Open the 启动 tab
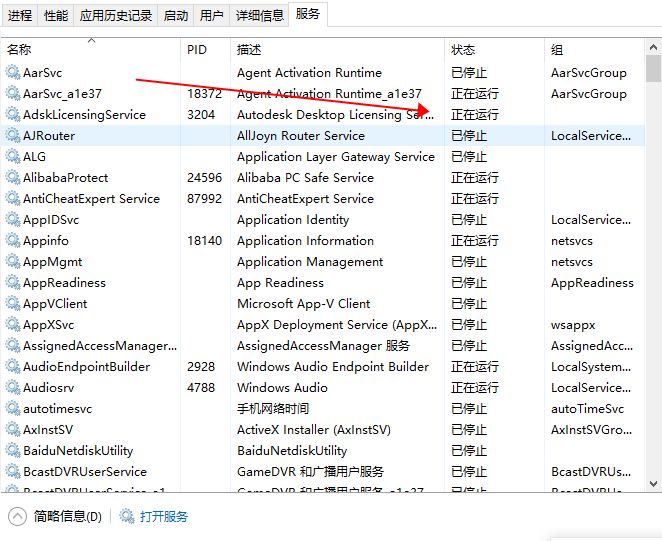The width and height of the screenshot is (662, 541). pyautogui.click(x=176, y=15)
